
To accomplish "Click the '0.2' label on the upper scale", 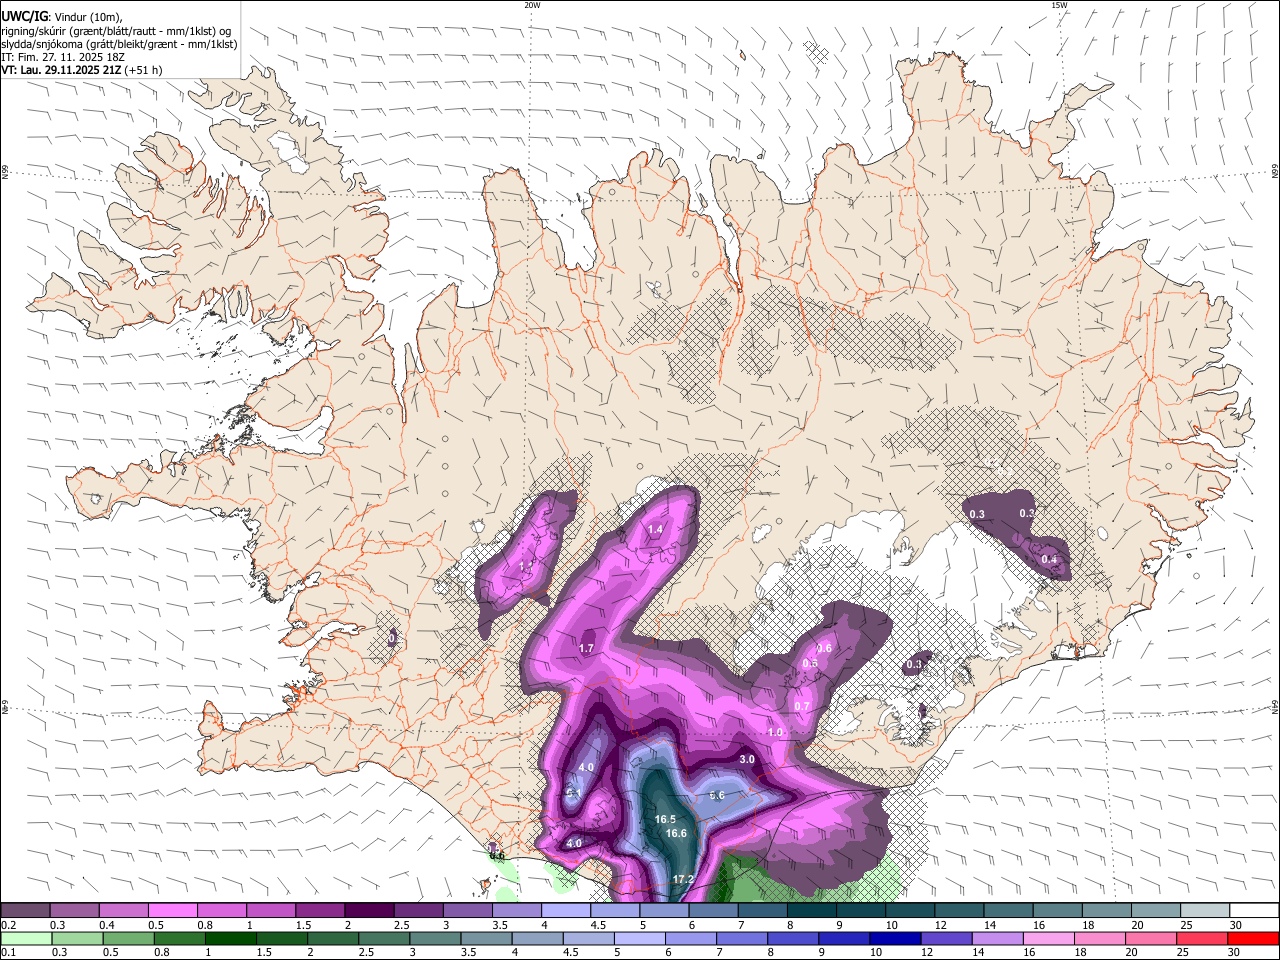I will point(8,925).
